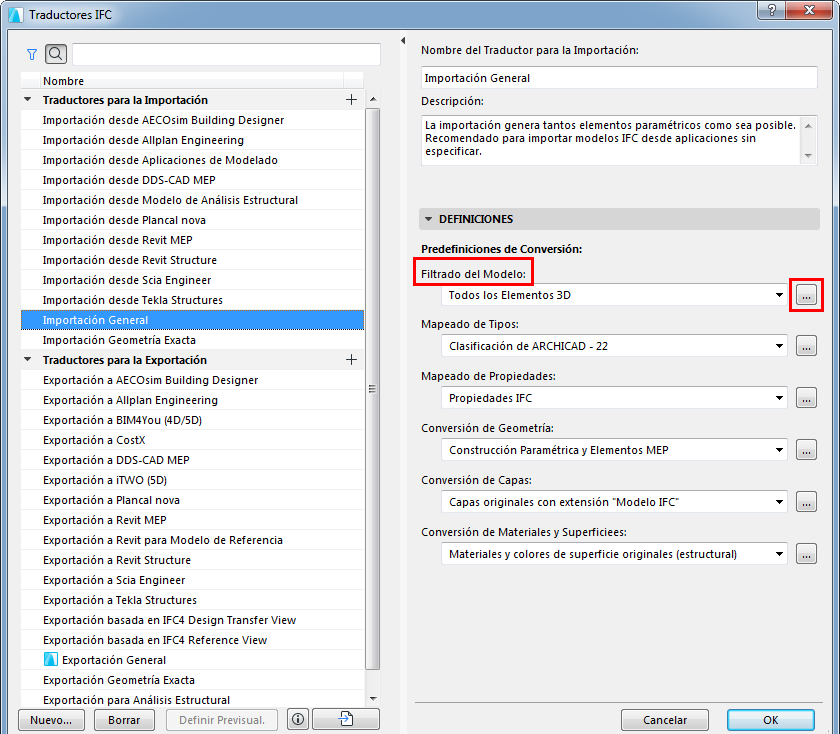This screenshot has width=840, height=734.
Task: Open Conversión de Capas options button
Action: 806,502
